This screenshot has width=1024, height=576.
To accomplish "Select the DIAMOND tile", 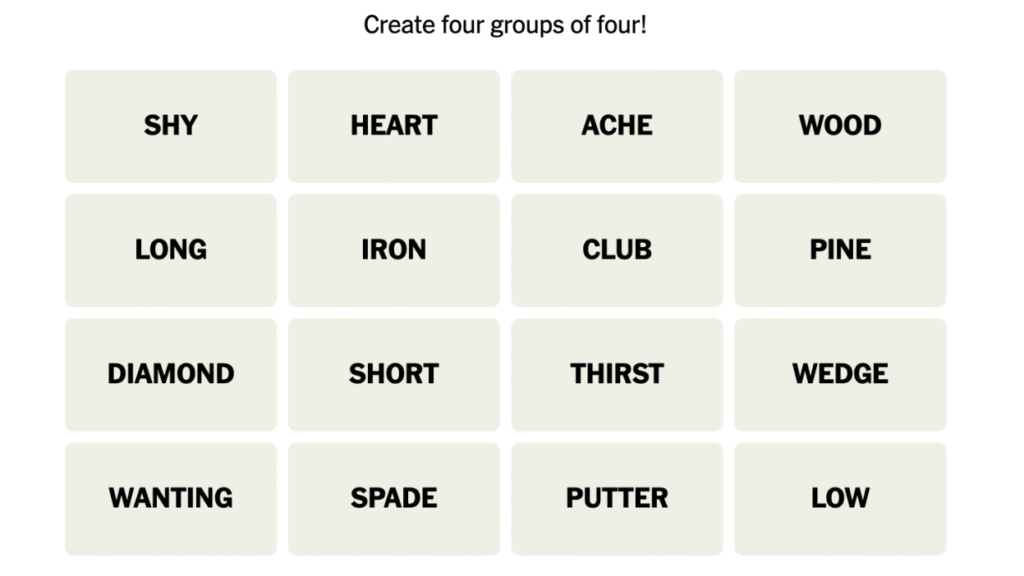I will click(x=171, y=374).
